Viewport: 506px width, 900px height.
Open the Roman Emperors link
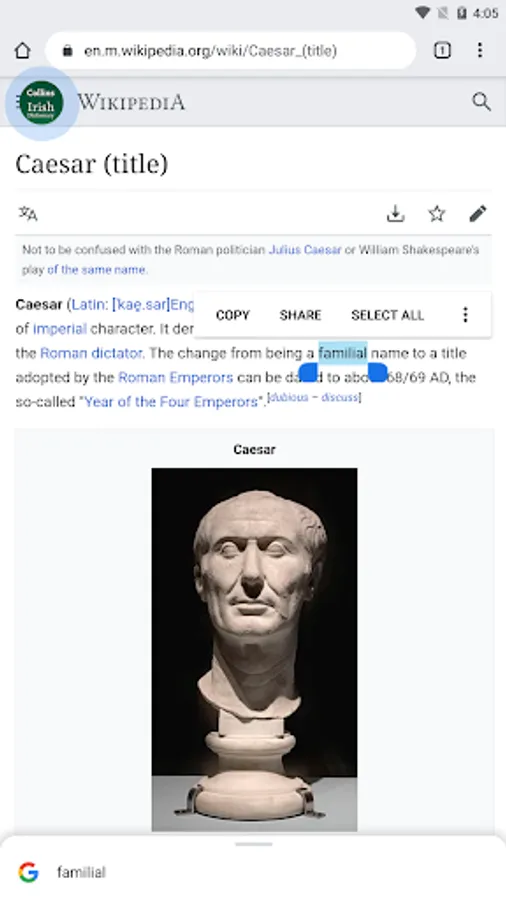176,378
